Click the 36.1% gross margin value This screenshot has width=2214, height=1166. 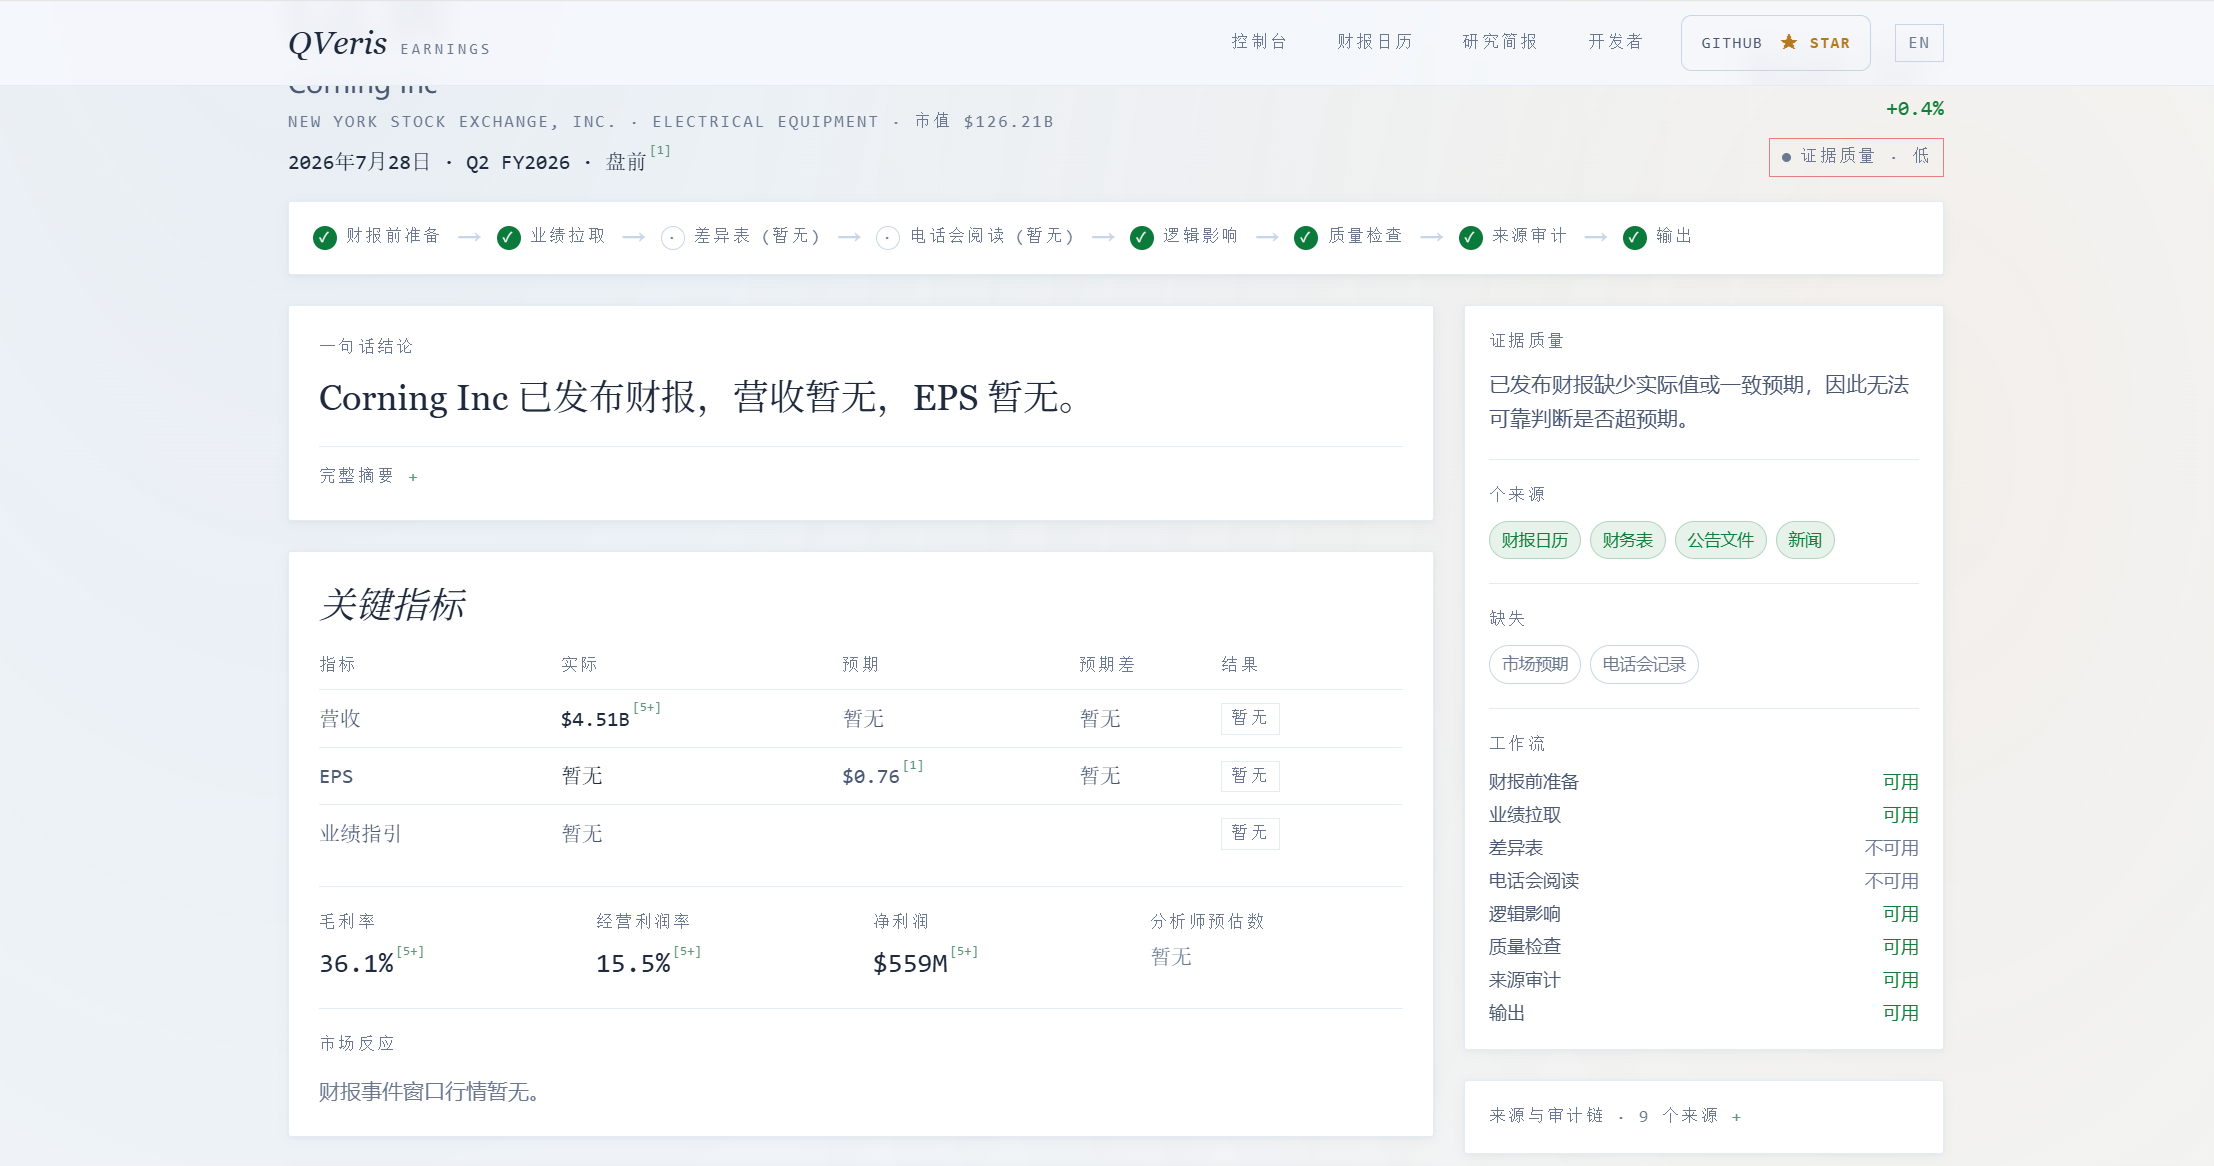tap(356, 964)
